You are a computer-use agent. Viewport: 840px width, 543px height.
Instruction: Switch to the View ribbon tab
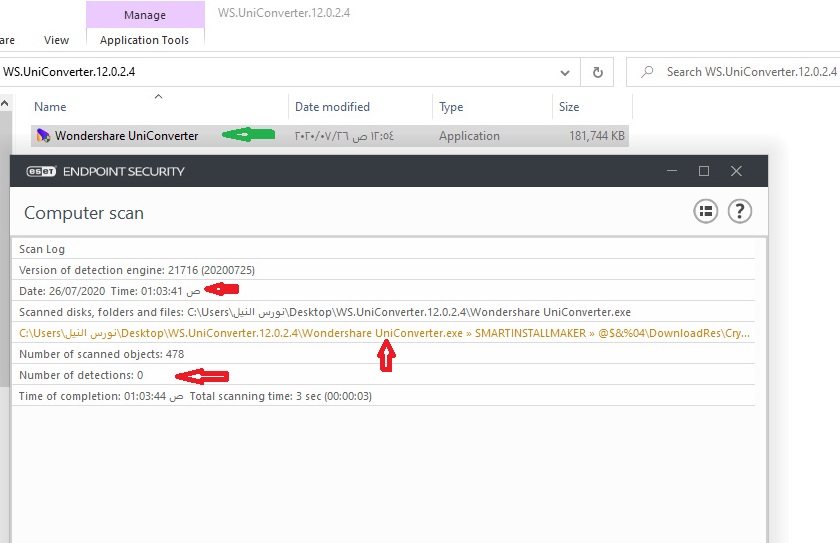(57, 40)
